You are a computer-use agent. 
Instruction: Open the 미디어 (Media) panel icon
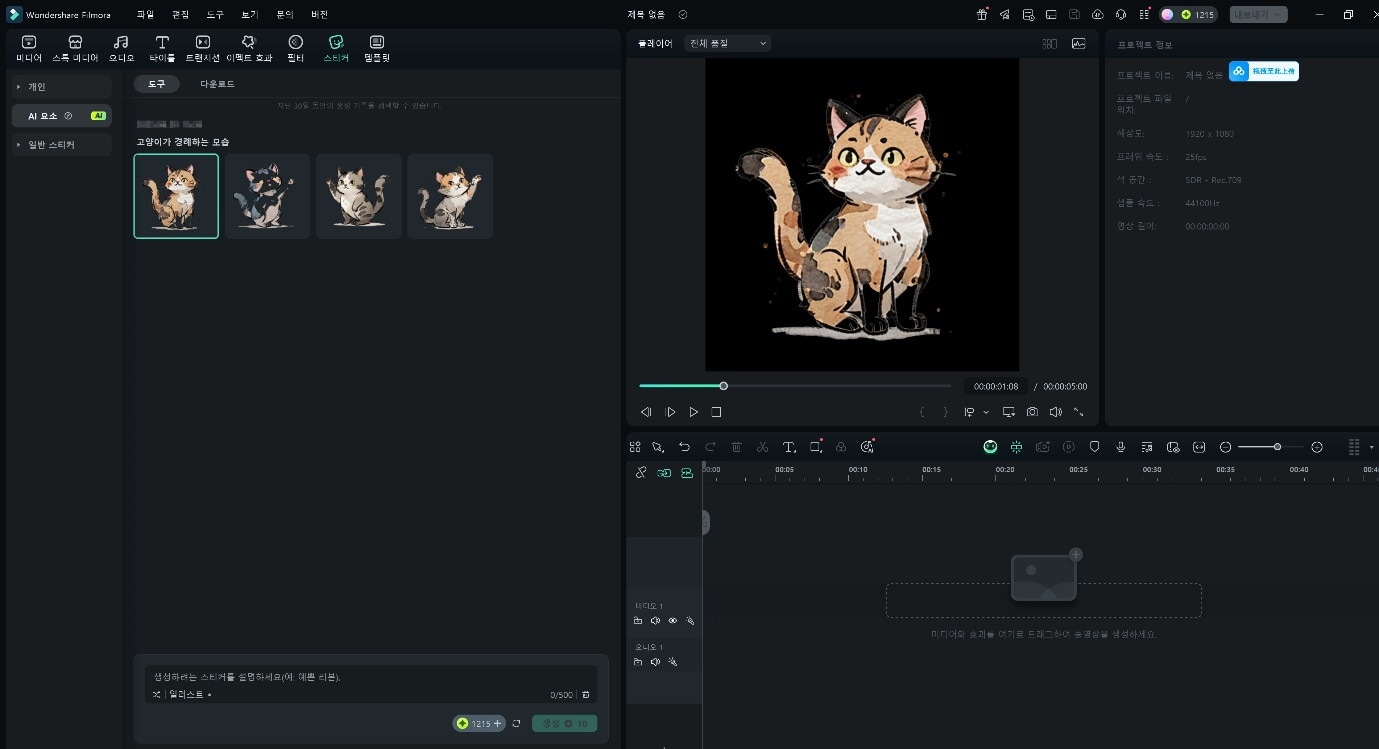(x=29, y=48)
